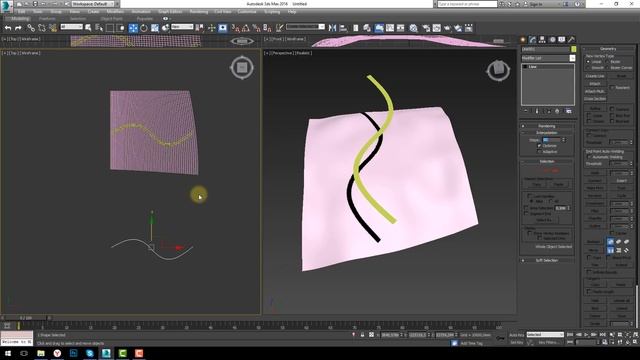Open the Select by Name dialog
Image resolution: width=640 pixels, height=360 pixels.
99,28
